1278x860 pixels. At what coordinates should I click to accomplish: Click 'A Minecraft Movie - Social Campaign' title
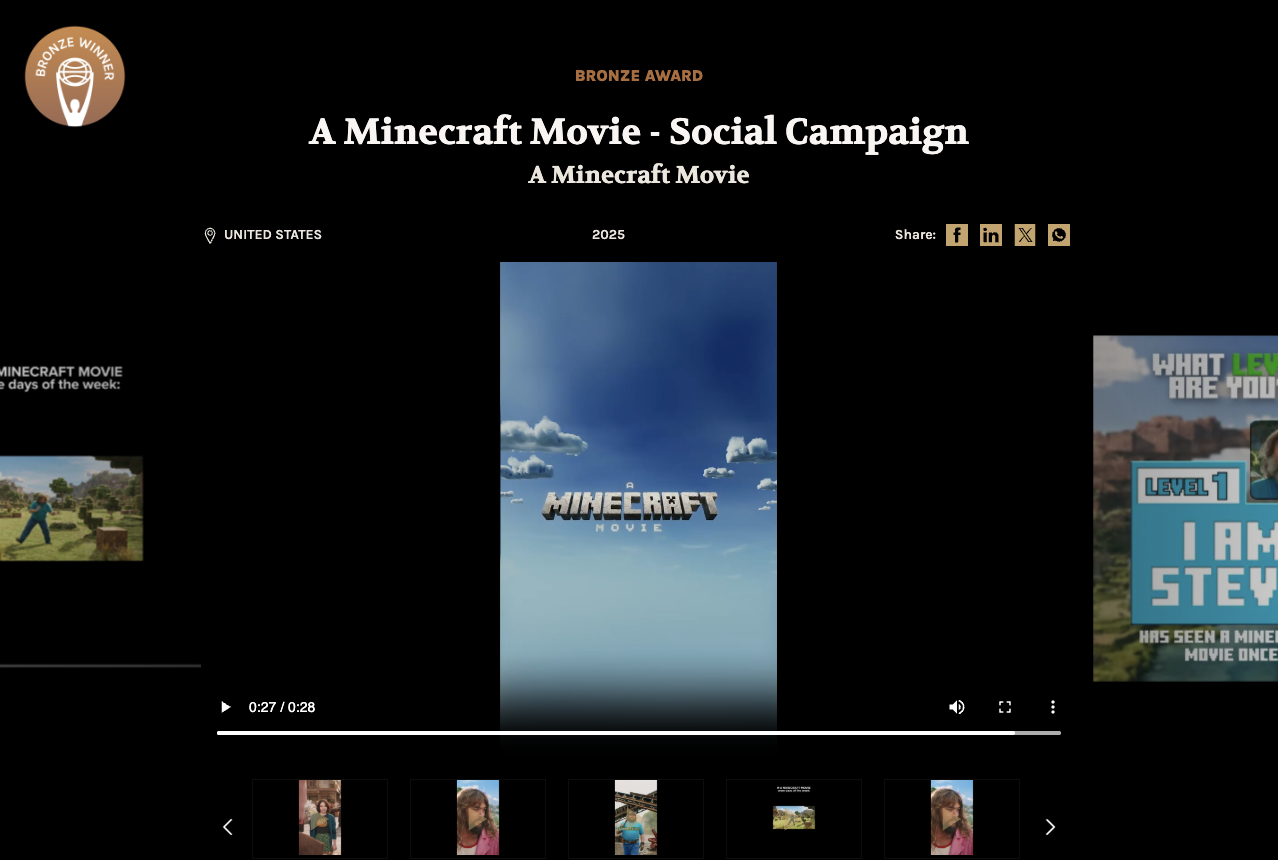(x=639, y=132)
